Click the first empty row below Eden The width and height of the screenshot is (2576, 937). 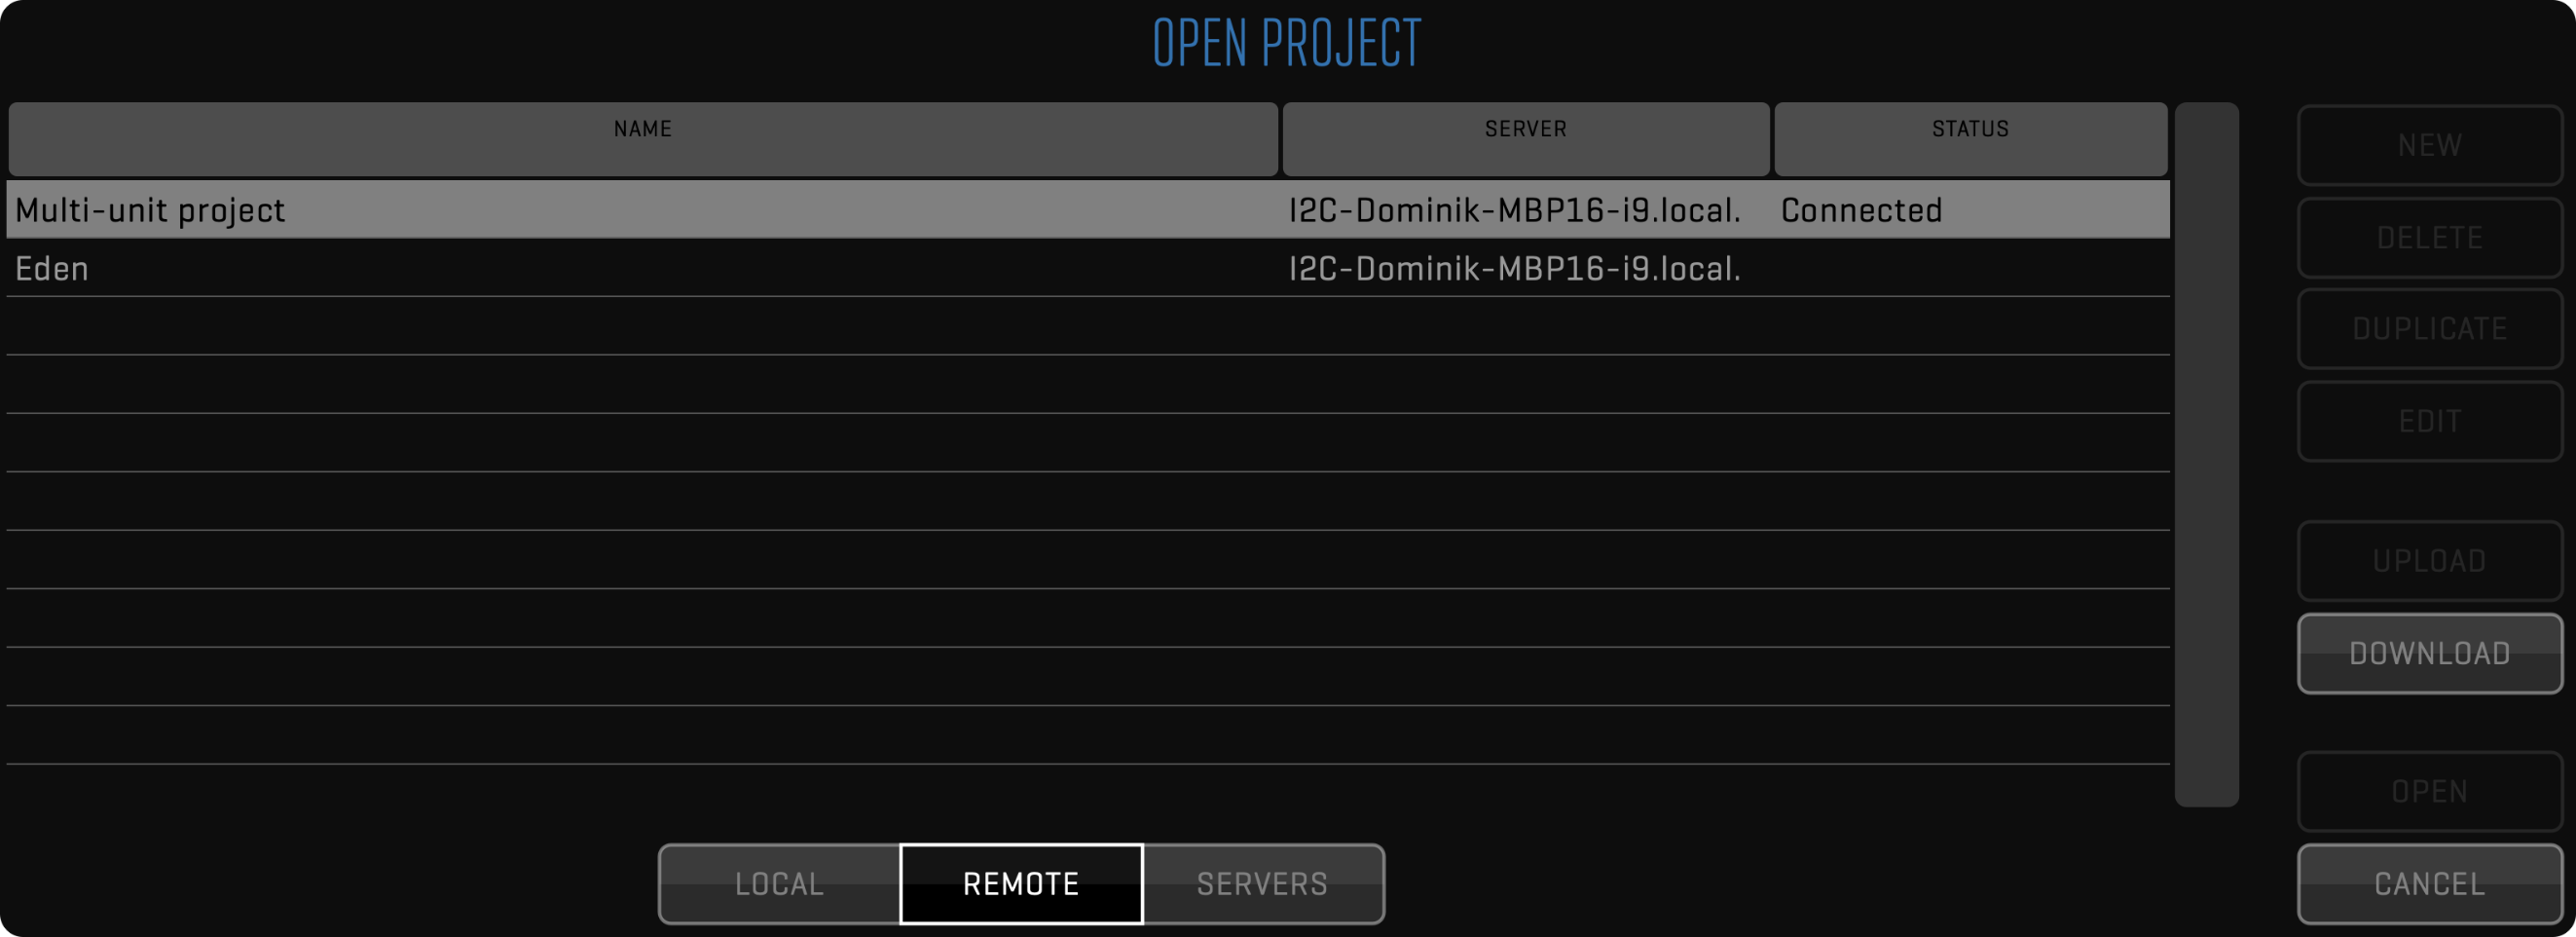point(1087,326)
